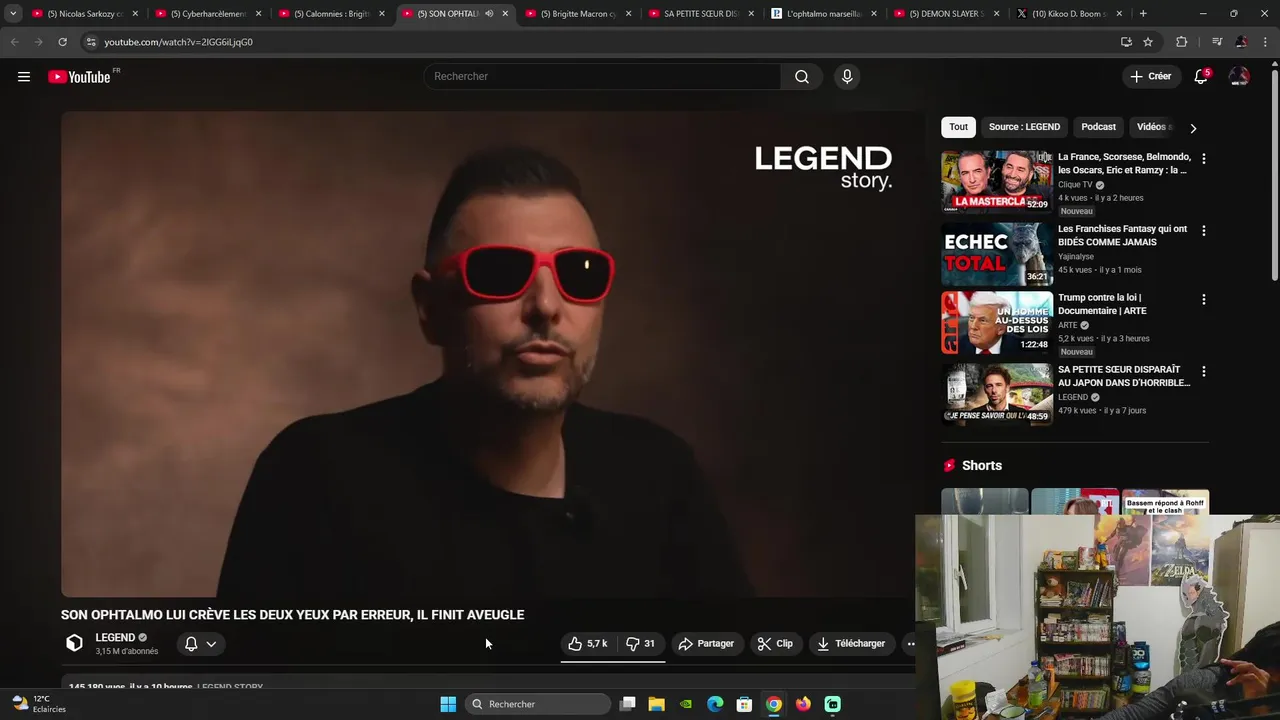Open the LEGEND channel name link
This screenshot has height=720, width=1280.
coord(115,638)
